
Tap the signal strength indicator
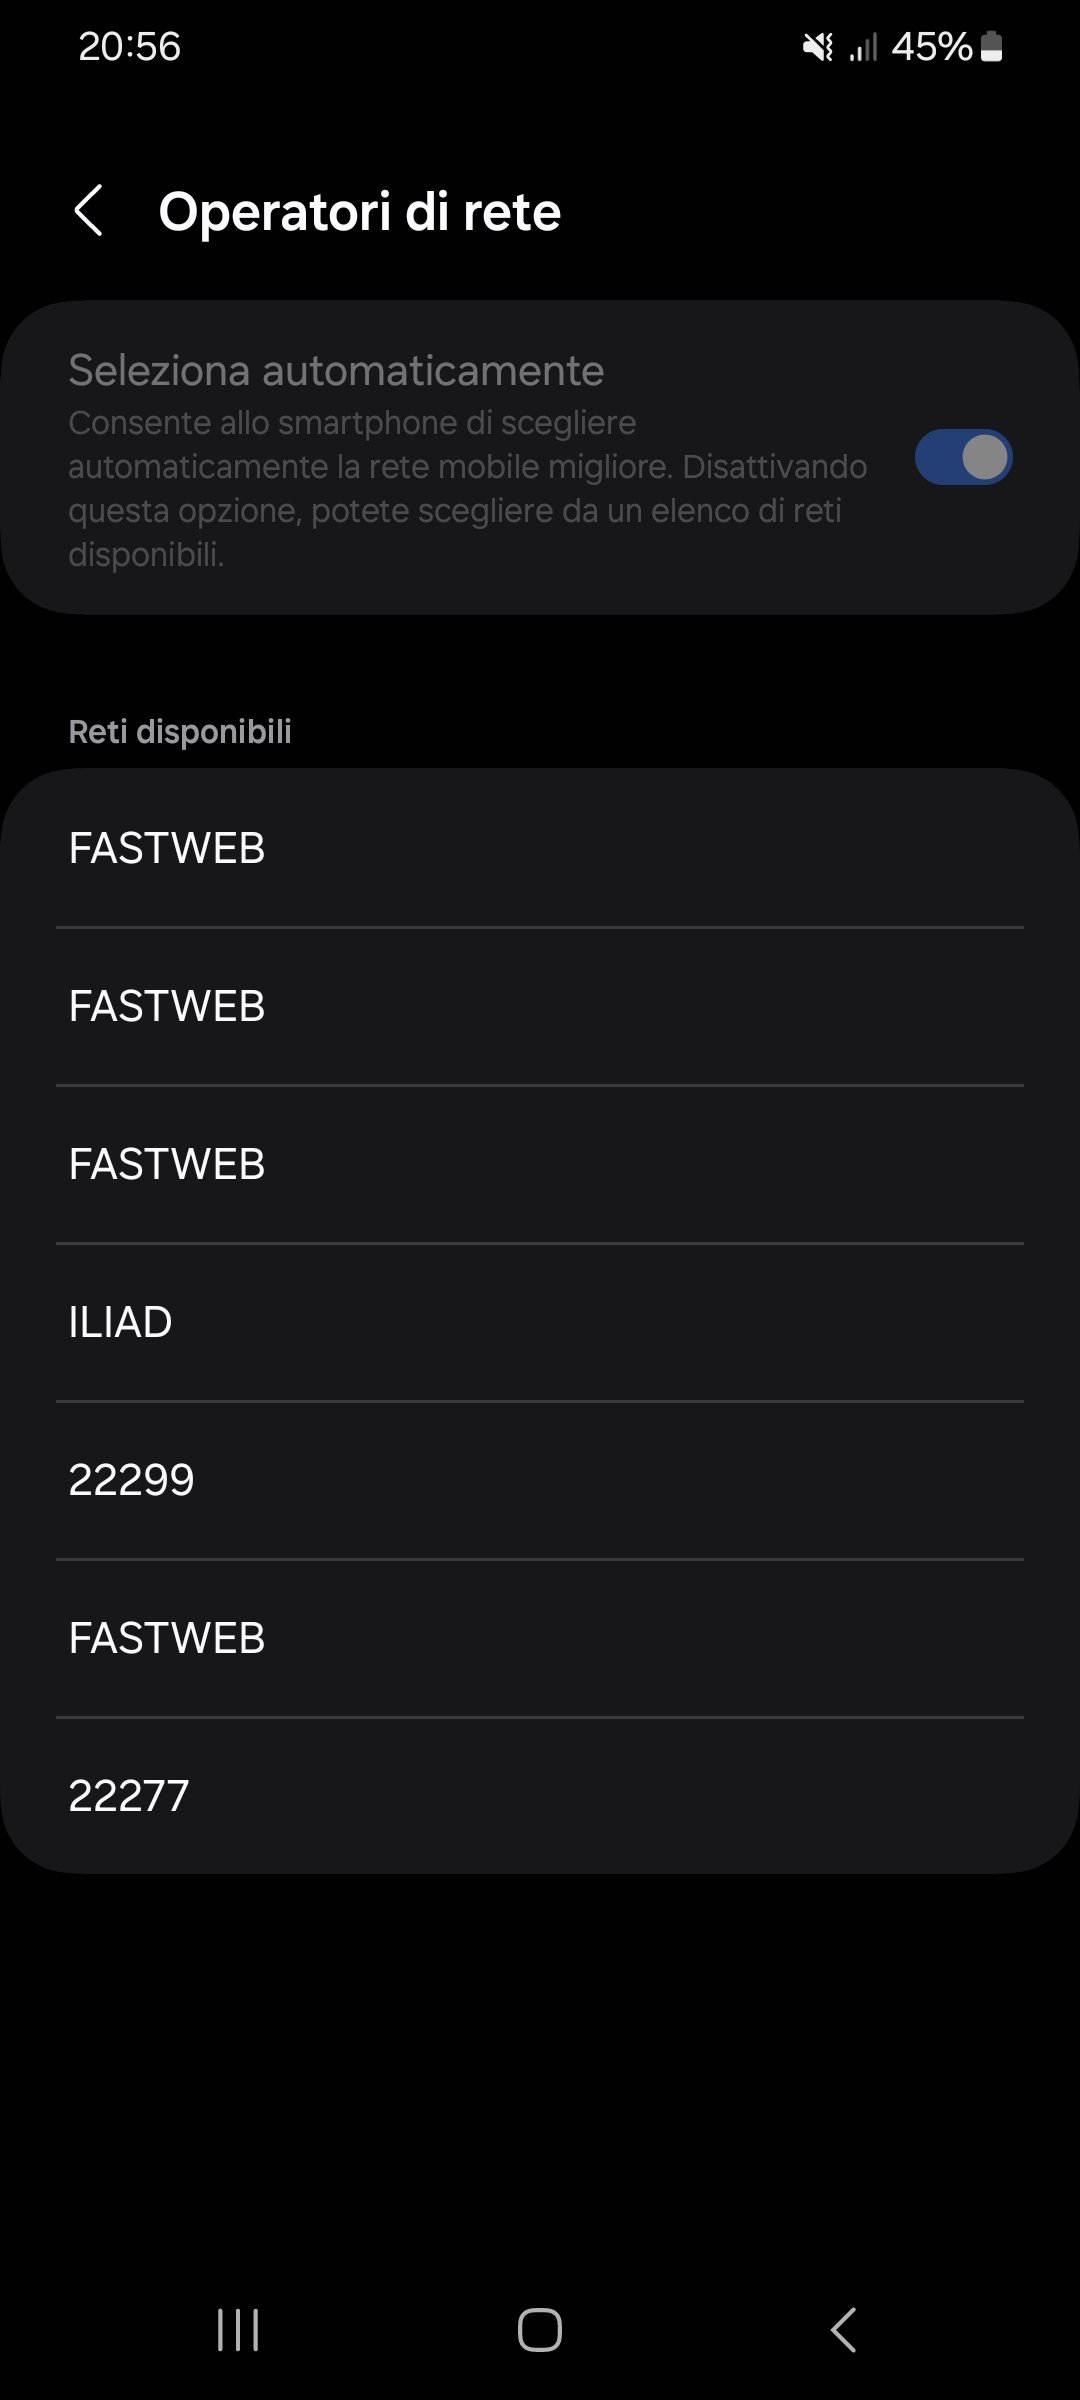863,47
